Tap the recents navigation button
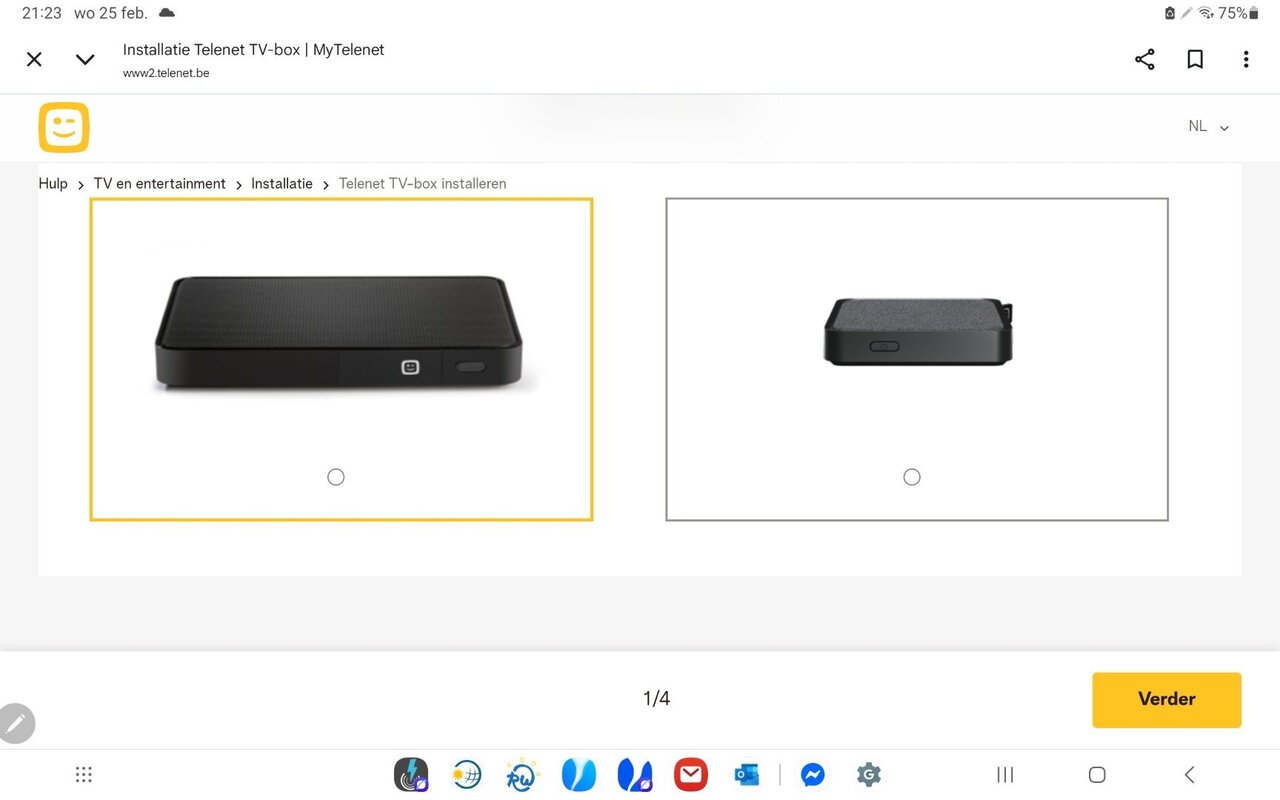The height and width of the screenshot is (800, 1280). (1004, 774)
